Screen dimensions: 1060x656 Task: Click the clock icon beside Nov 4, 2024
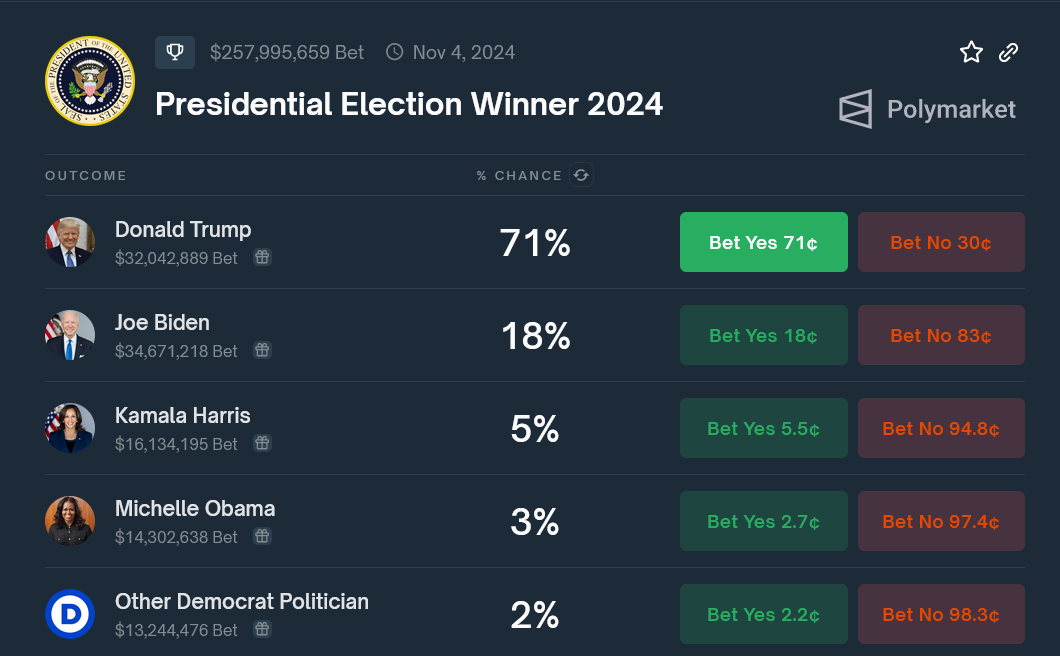pyautogui.click(x=394, y=52)
